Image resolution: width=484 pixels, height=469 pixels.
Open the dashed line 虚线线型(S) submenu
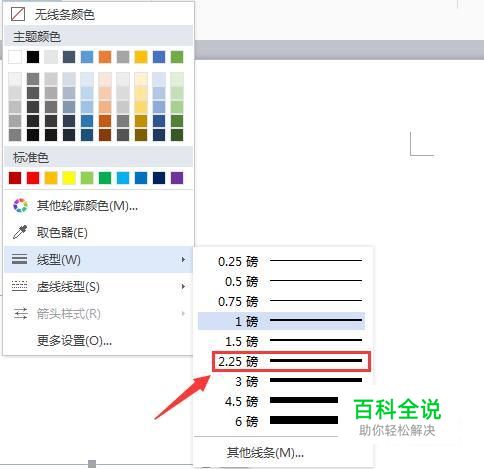click(99, 287)
